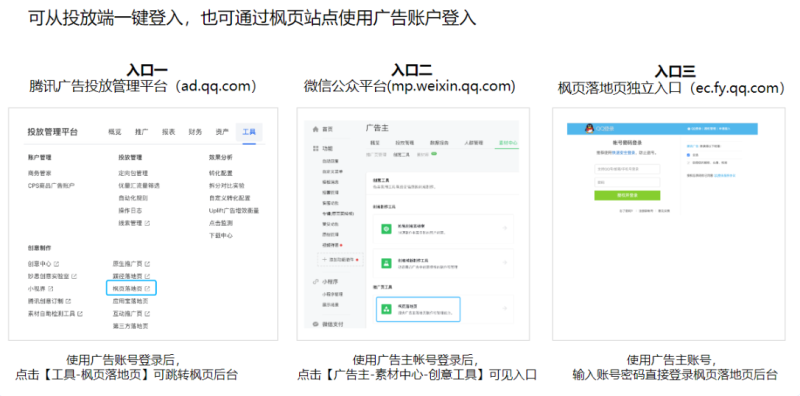
Task: Click 功能 grid icon in WeChat sidebar
Action: coord(315,148)
